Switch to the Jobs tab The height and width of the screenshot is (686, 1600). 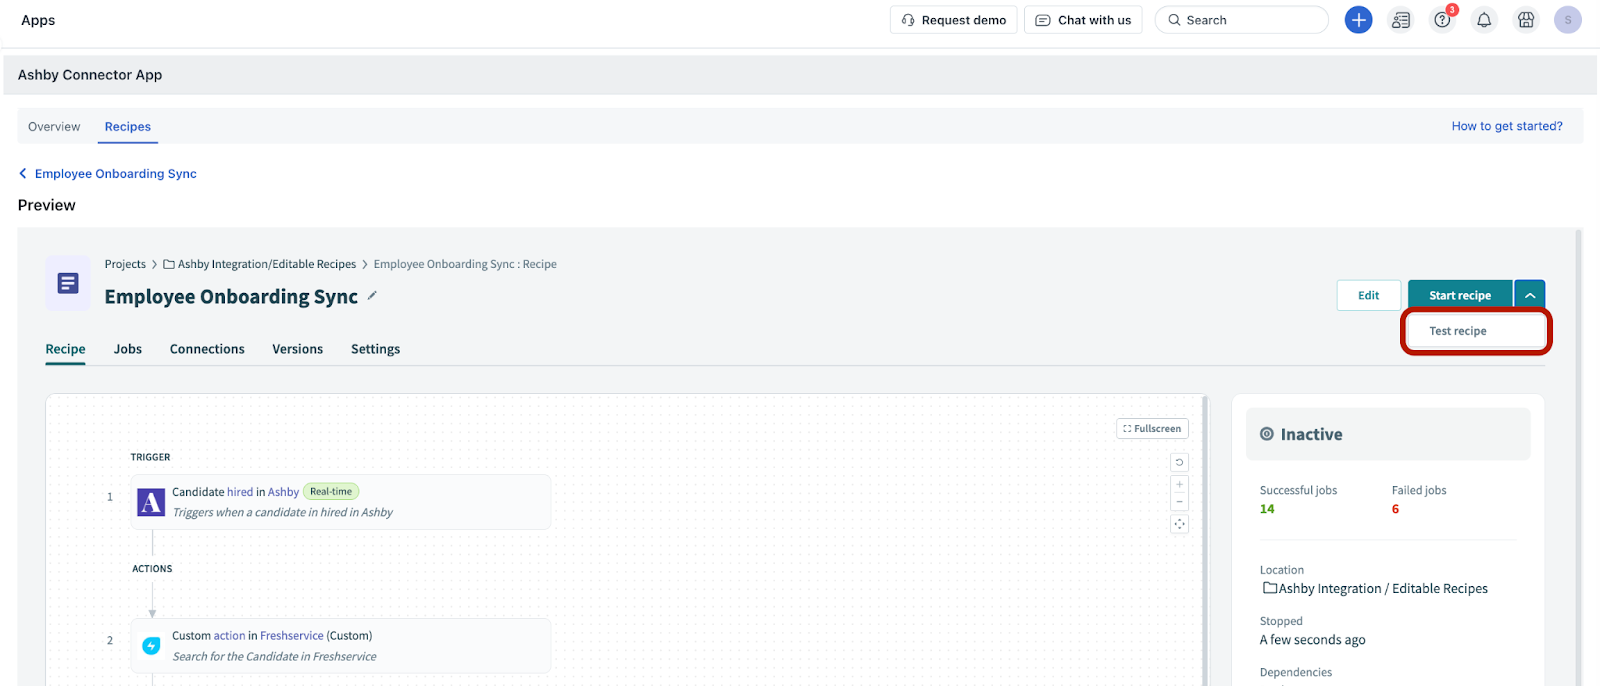click(128, 349)
